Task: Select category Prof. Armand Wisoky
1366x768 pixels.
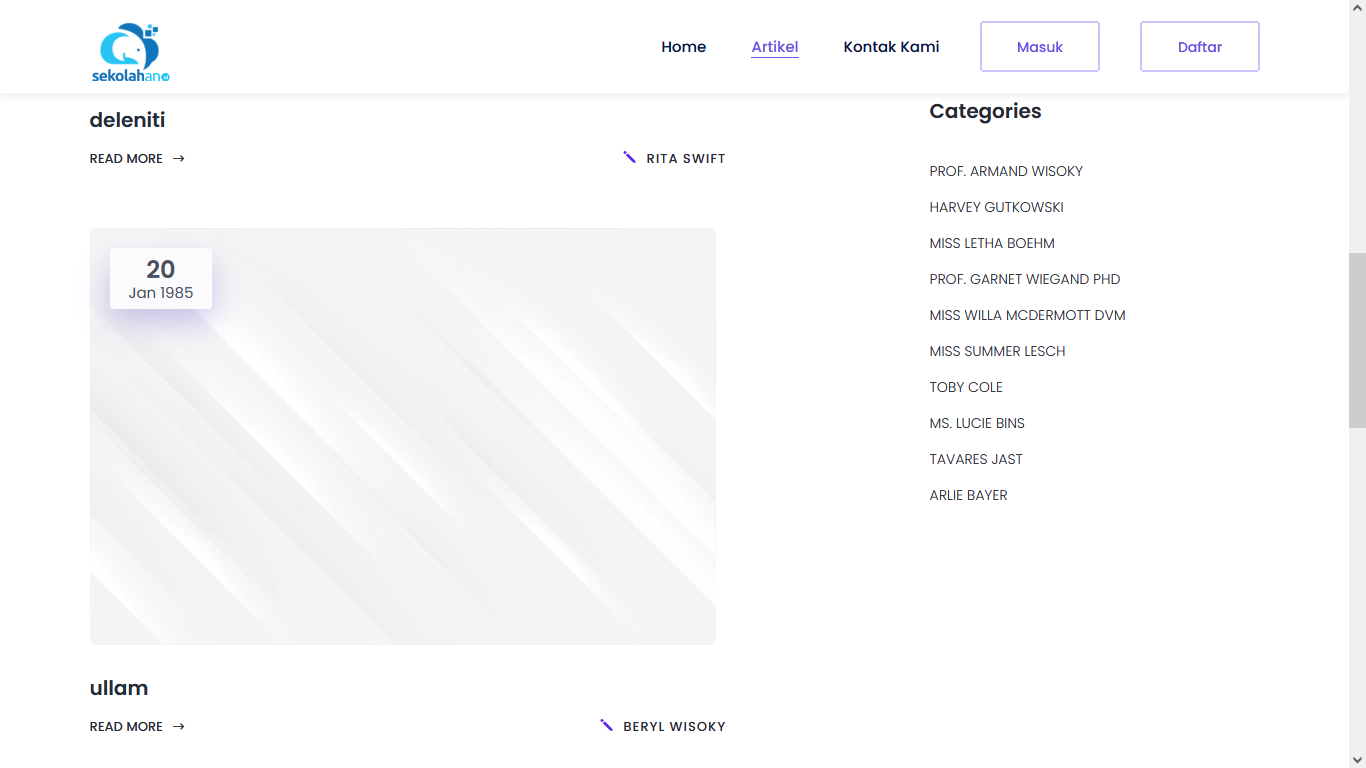Action: point(1006,171)
